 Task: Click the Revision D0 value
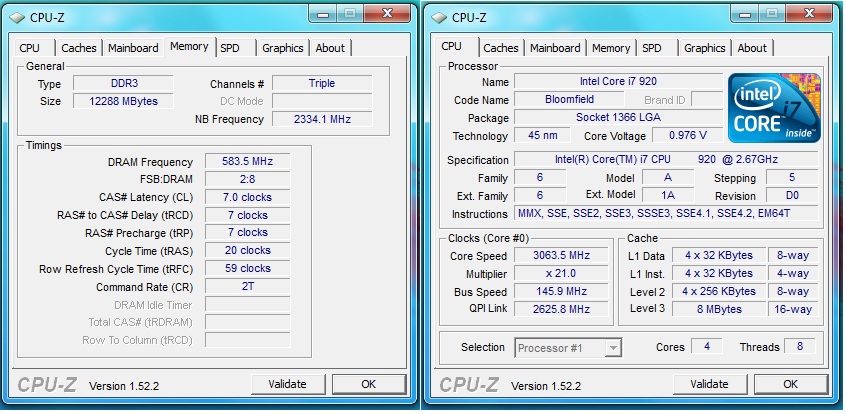[793, 195]
